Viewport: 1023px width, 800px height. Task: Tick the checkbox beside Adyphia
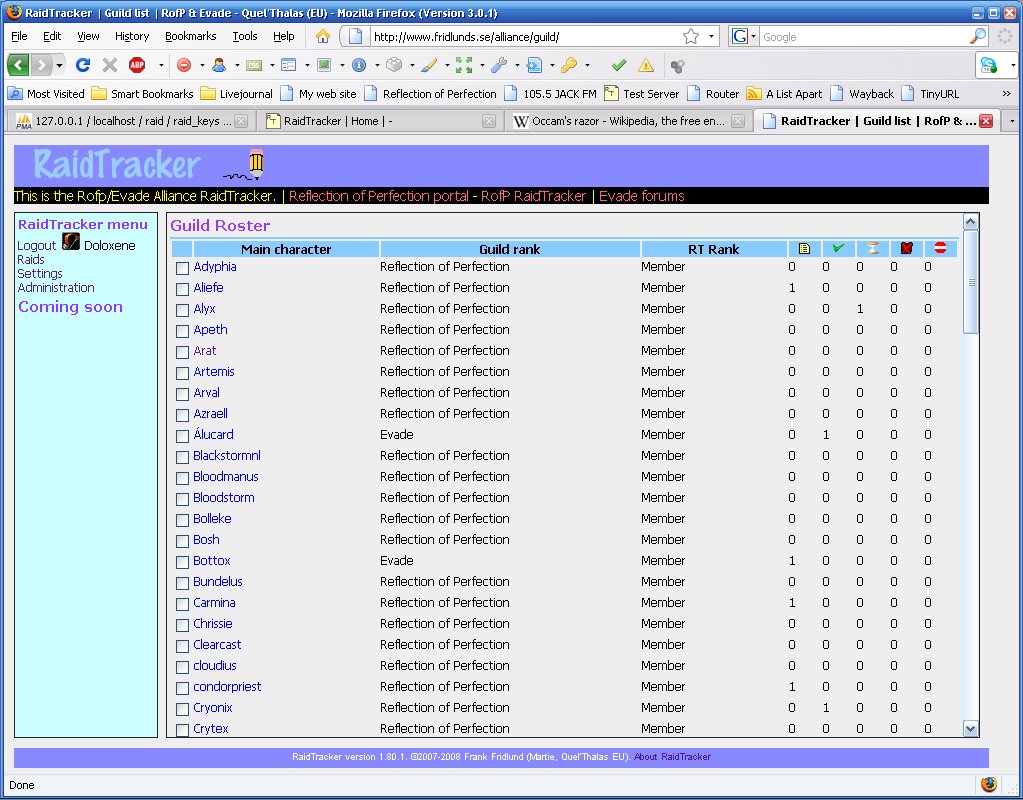[182, 268]
